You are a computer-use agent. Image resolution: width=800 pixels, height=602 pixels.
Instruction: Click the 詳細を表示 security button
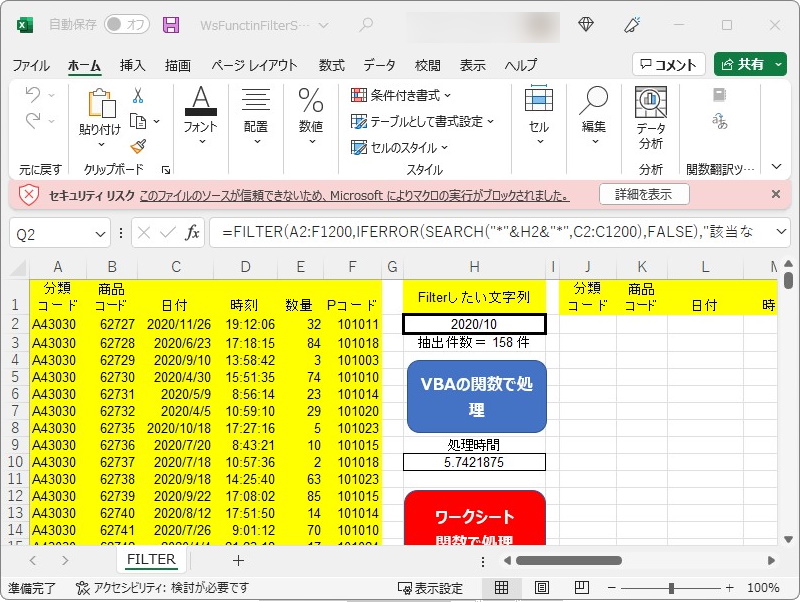tap(645, 196)
